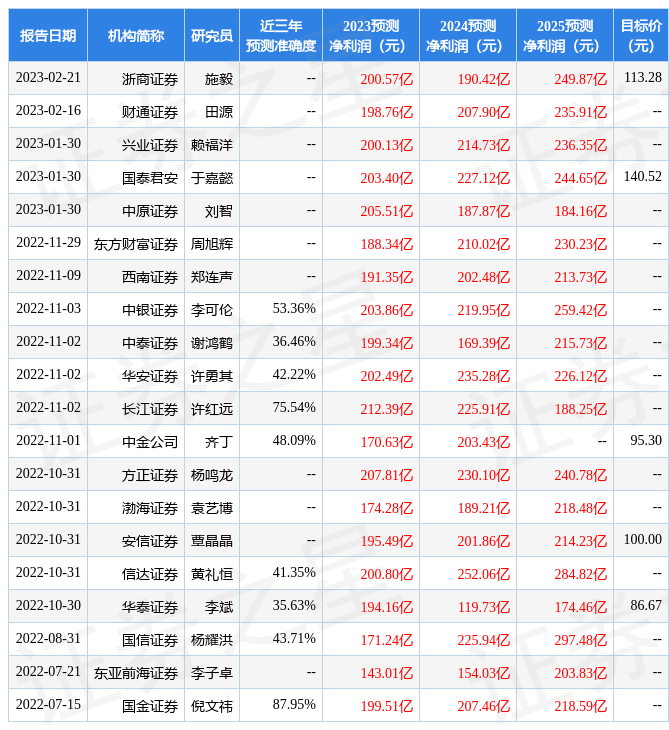Click the value 214.73亿
Image resolution: width=669 pixels, height=730 pixels.
[483, 145]
